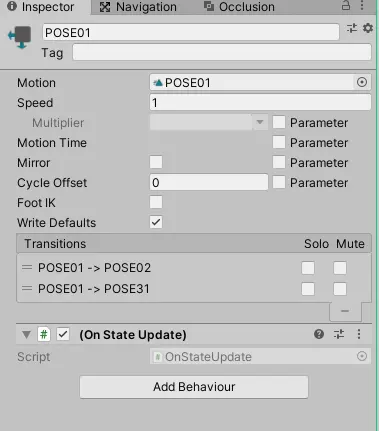This screenshot has width=379, height=431.
Task: Switch to the Navigation tab
Action: tap(138, 7)
